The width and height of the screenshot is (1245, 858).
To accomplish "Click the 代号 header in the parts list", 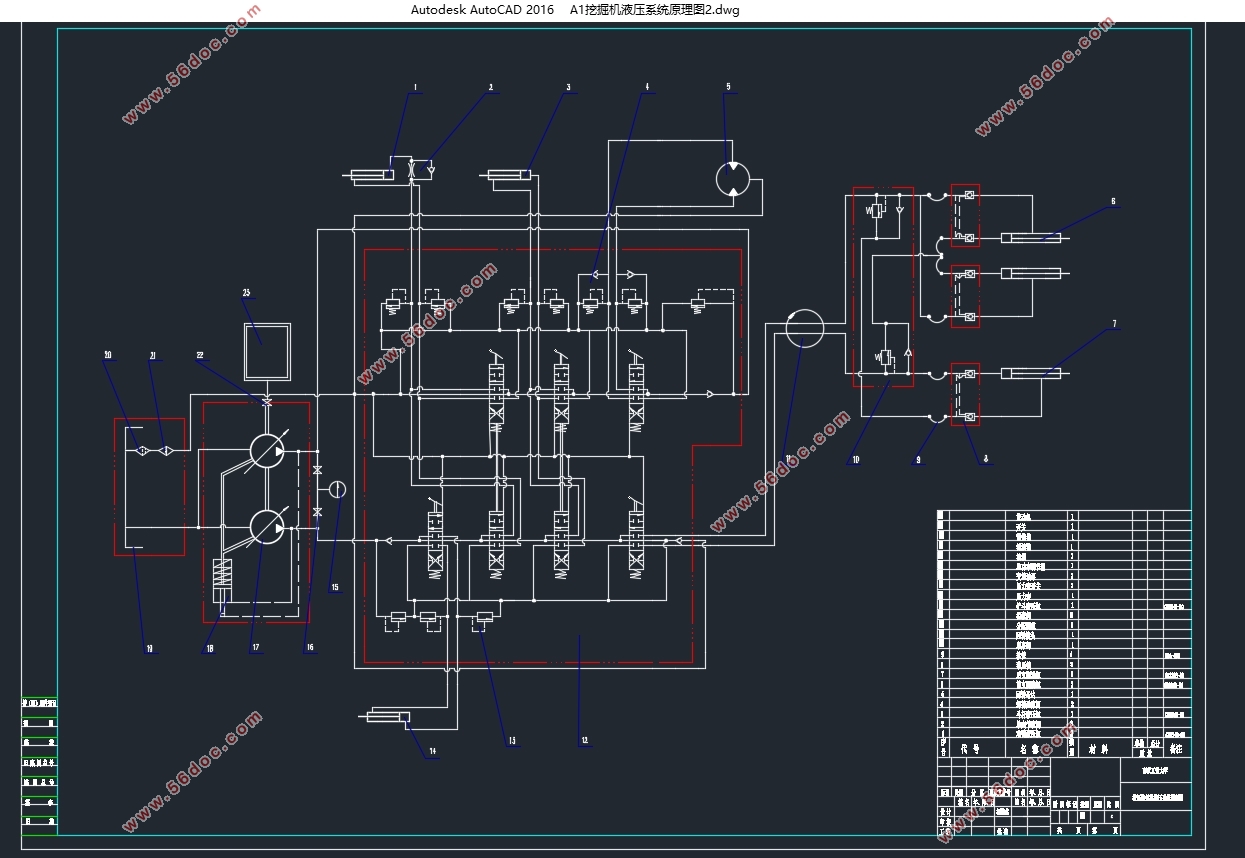I will coord(970,748).
